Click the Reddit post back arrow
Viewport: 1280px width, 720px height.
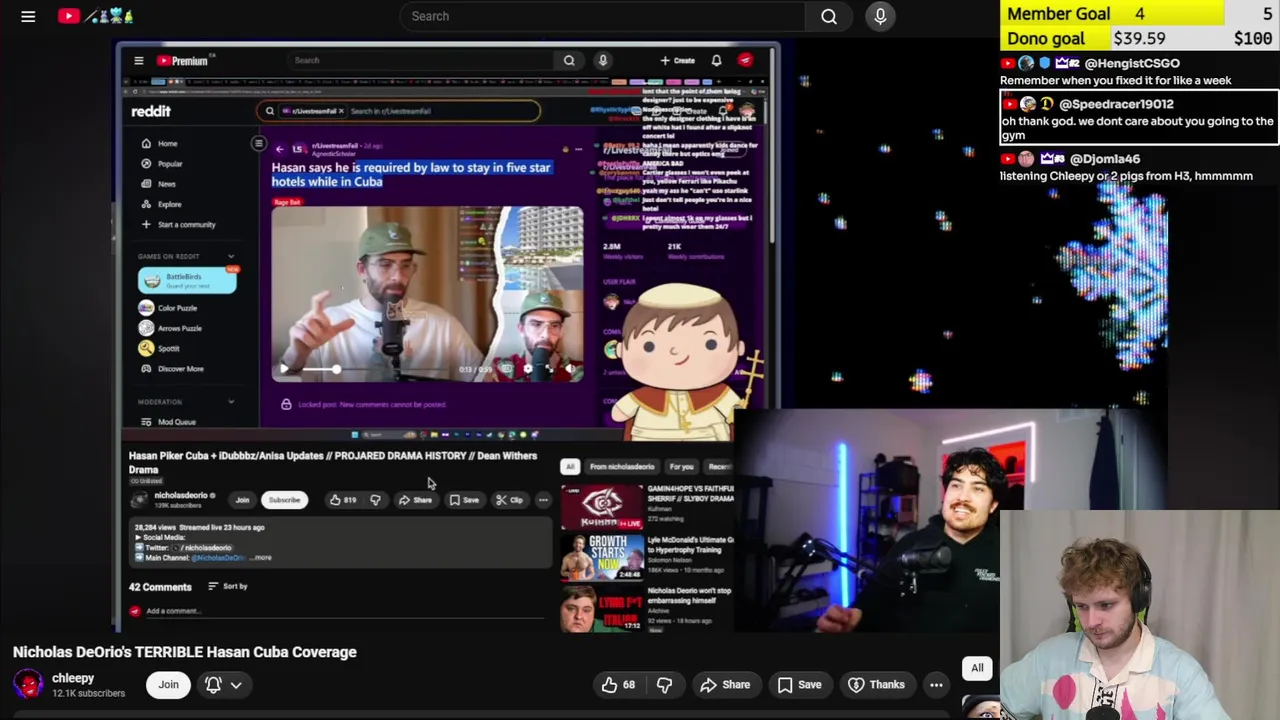(279, 148)
